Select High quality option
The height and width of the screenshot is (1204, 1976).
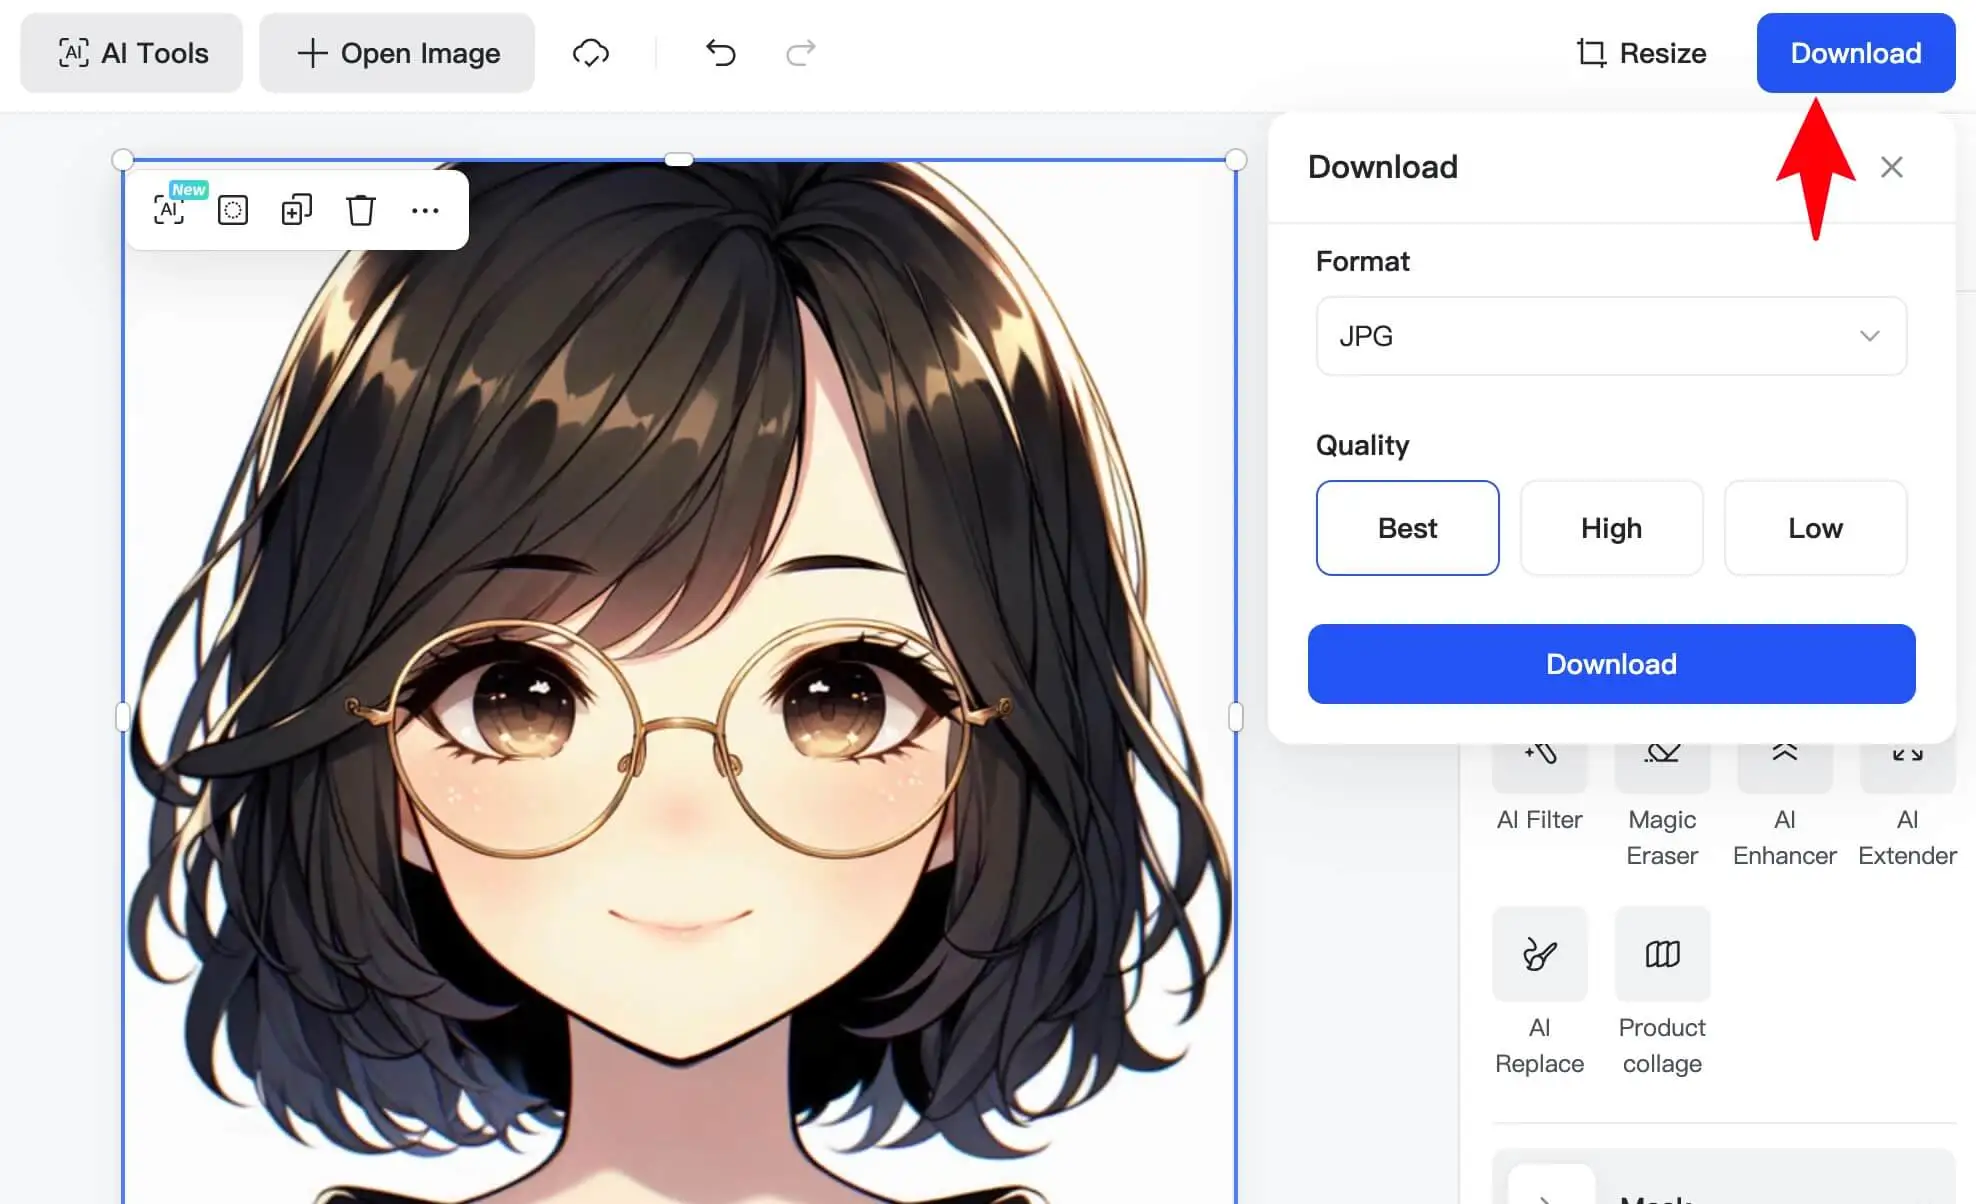(1610, 526)
